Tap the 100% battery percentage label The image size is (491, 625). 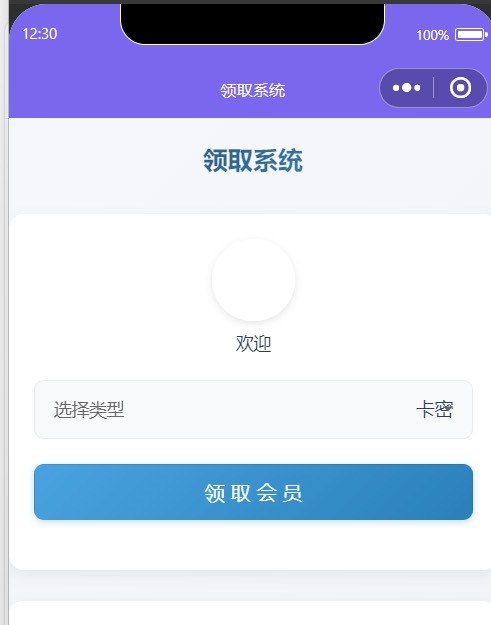[x=432, y=35]
